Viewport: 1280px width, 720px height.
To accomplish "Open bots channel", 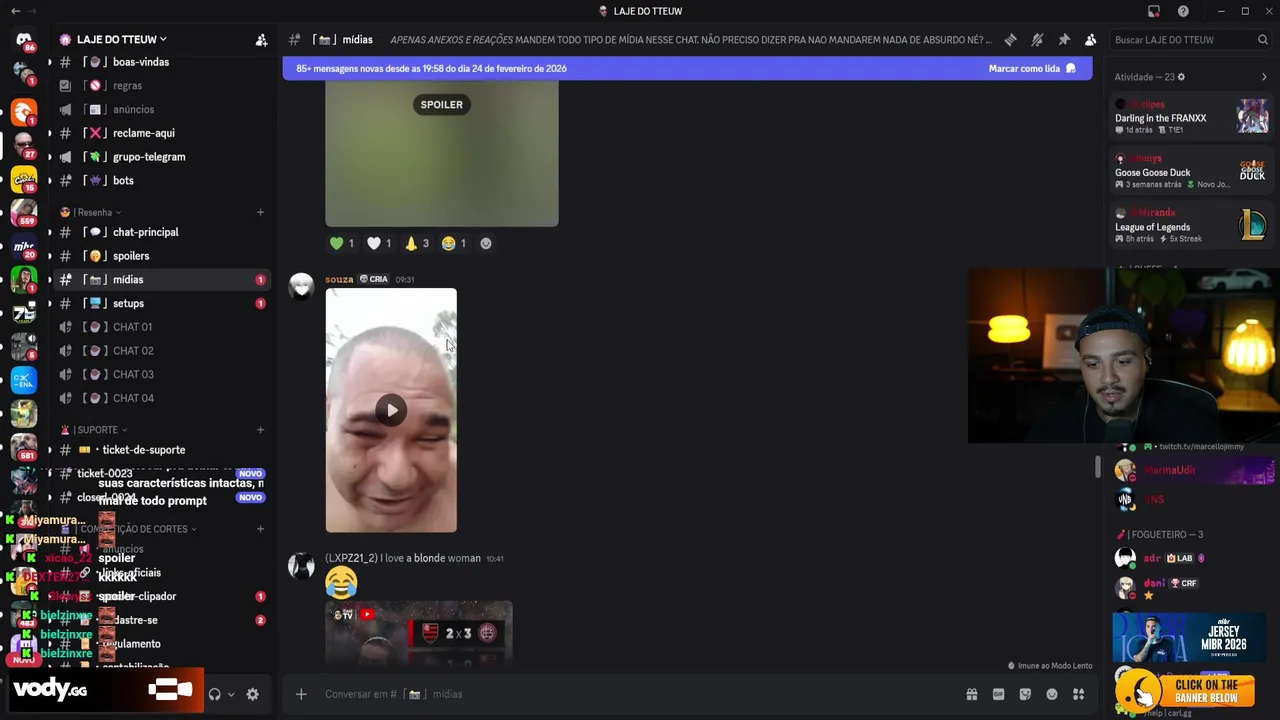I will [x=160, y=181].
